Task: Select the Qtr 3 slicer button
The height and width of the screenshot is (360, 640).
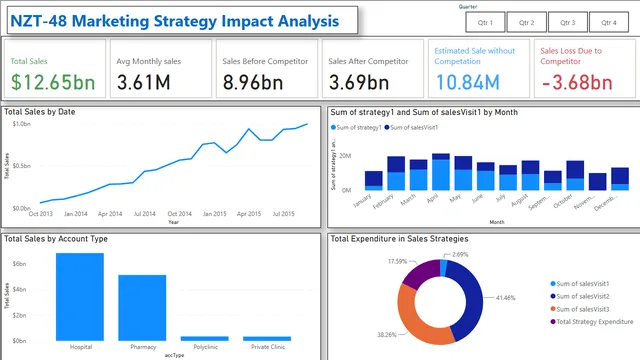Action: pyautogui.click(x=568, y=22)
